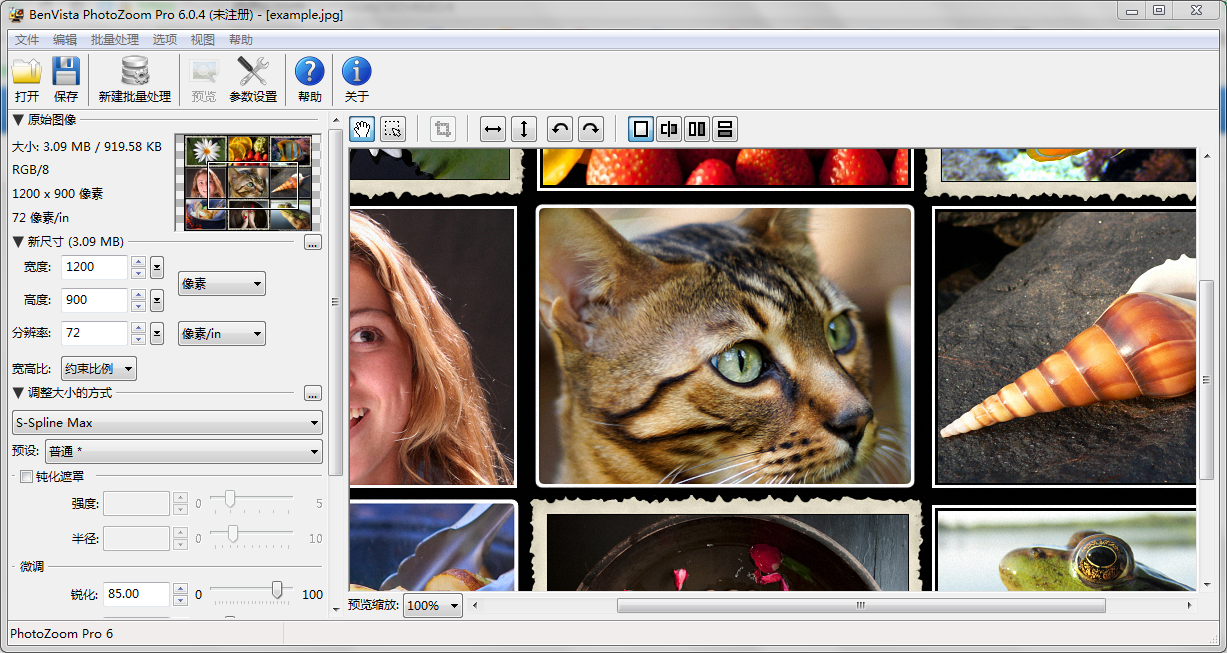Enable the 钝化遮罩 checkbox
The image size is (1227, 653).
[x=28, y=477]
